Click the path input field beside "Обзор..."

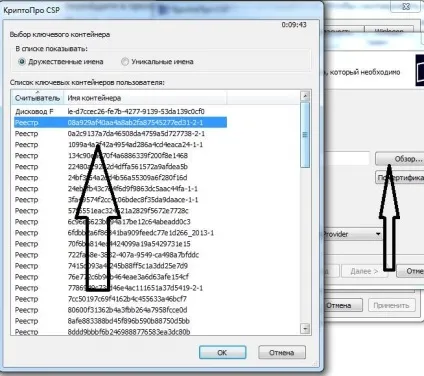347,159
